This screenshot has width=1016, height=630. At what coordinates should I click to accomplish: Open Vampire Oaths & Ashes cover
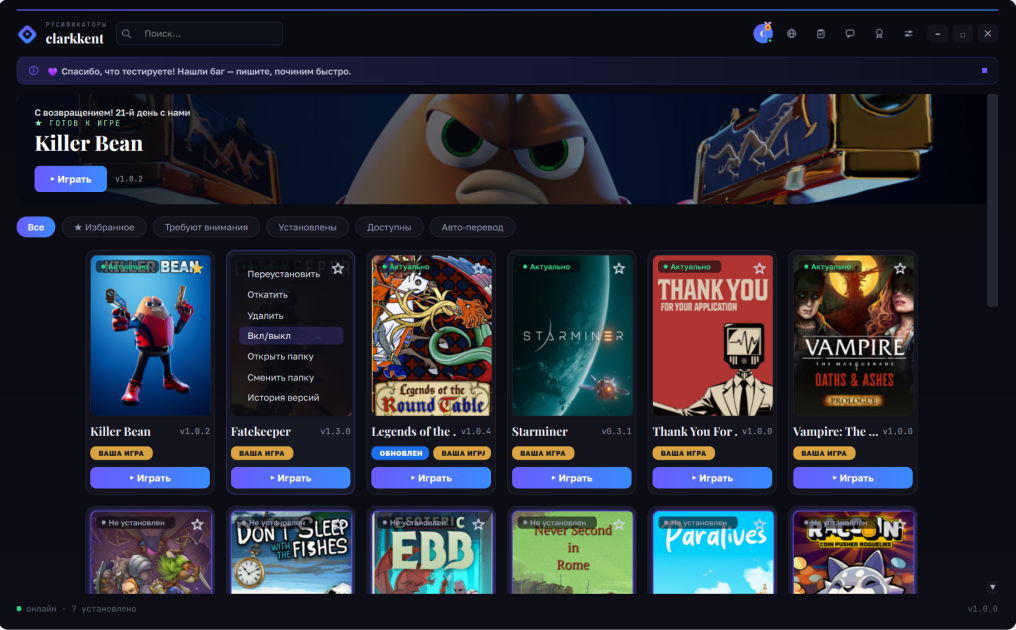click(x=853, y=335)
